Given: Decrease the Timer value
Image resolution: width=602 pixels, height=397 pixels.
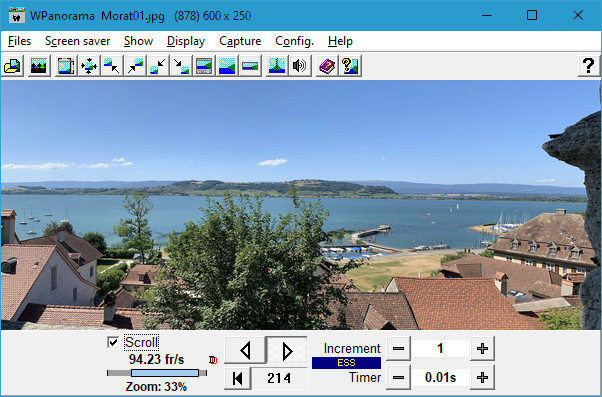Looking at the screenshot, I should (399, 377).
